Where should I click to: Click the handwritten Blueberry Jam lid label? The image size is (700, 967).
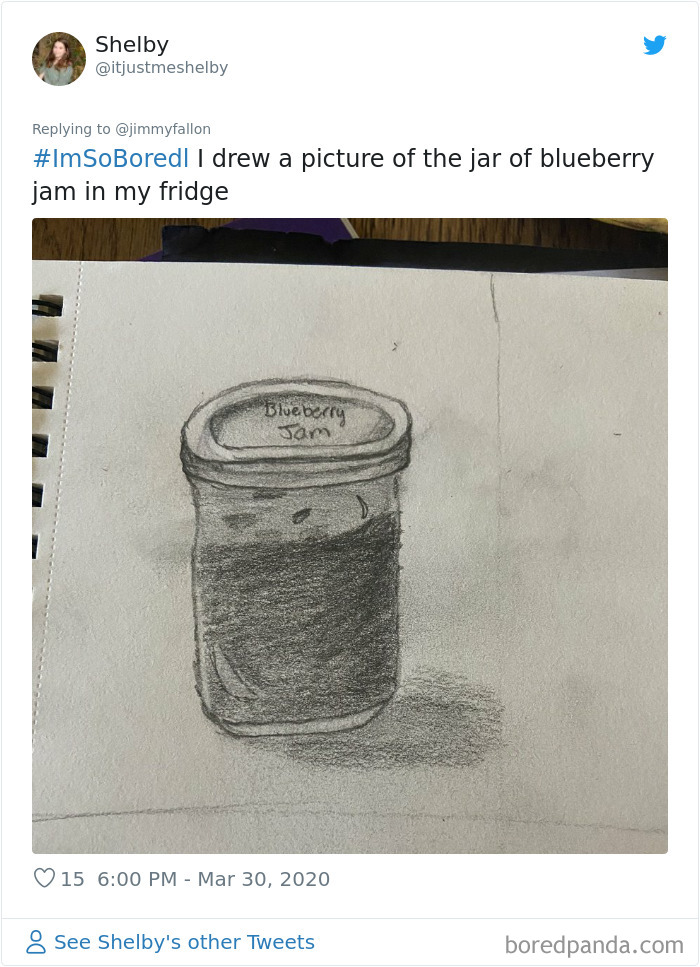(x=304, y=421)
